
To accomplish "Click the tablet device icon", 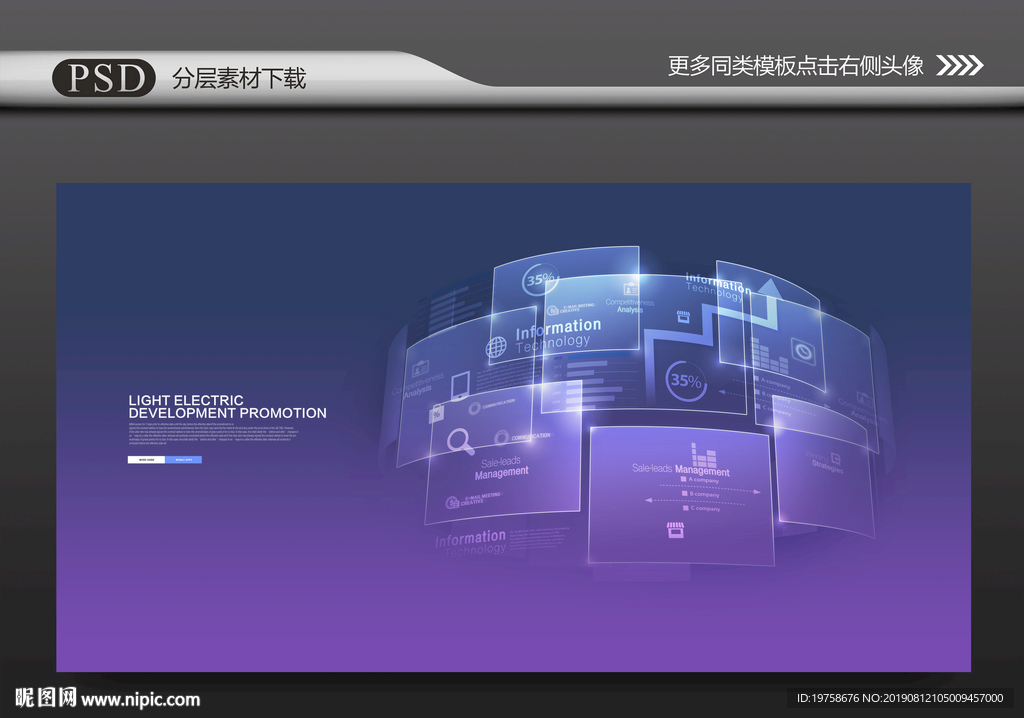I will point(460,385).
